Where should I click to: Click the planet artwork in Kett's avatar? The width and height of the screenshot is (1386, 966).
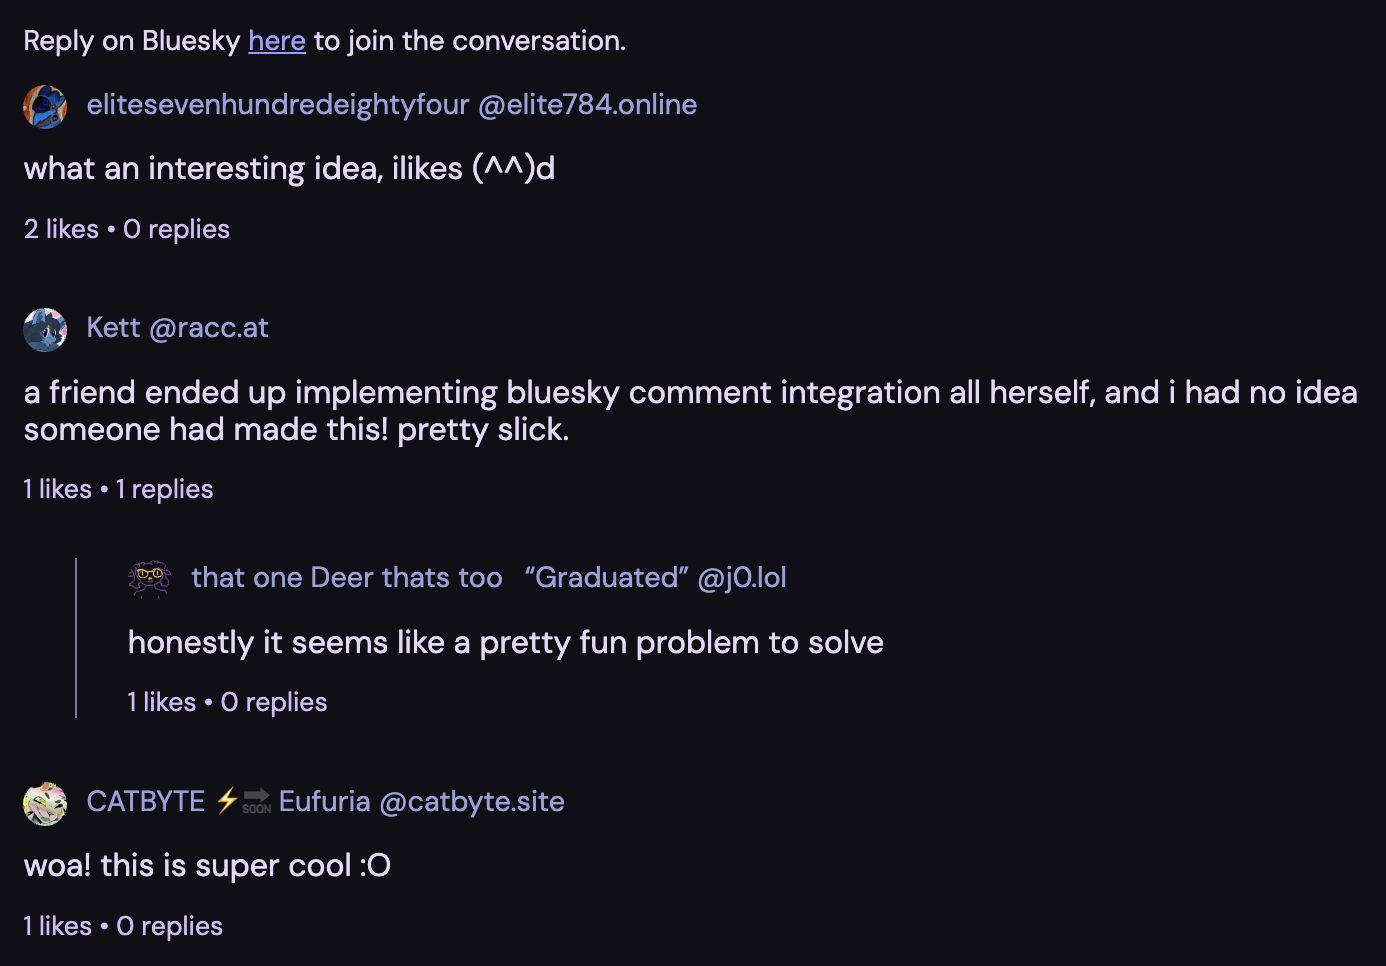(x=45, y=329)
